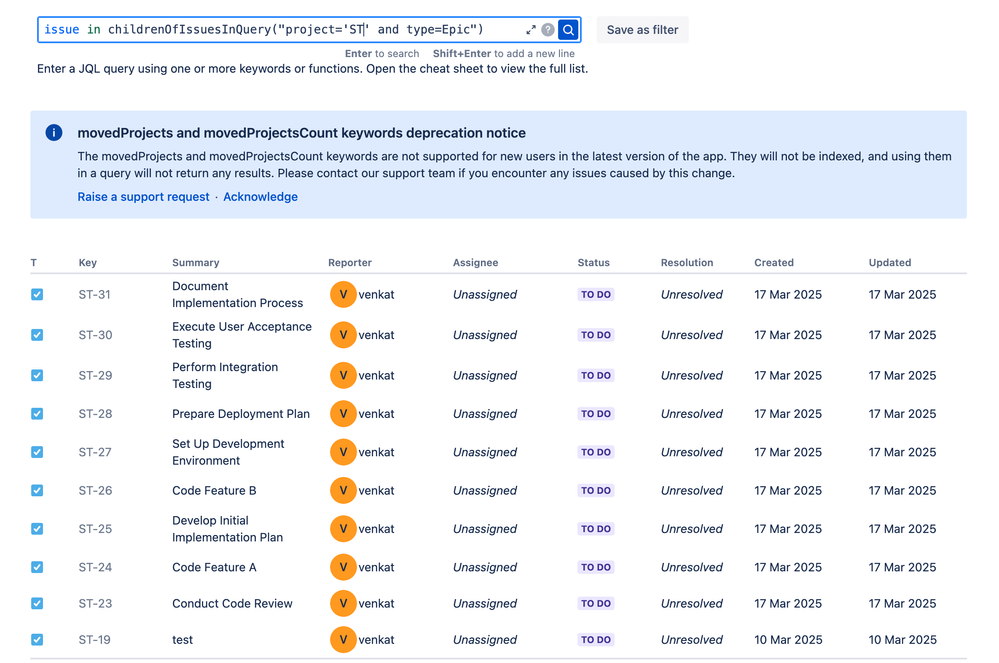Sort issues by the Created column header
This screenshot has height=663, width=999.
tap(773, 262)
